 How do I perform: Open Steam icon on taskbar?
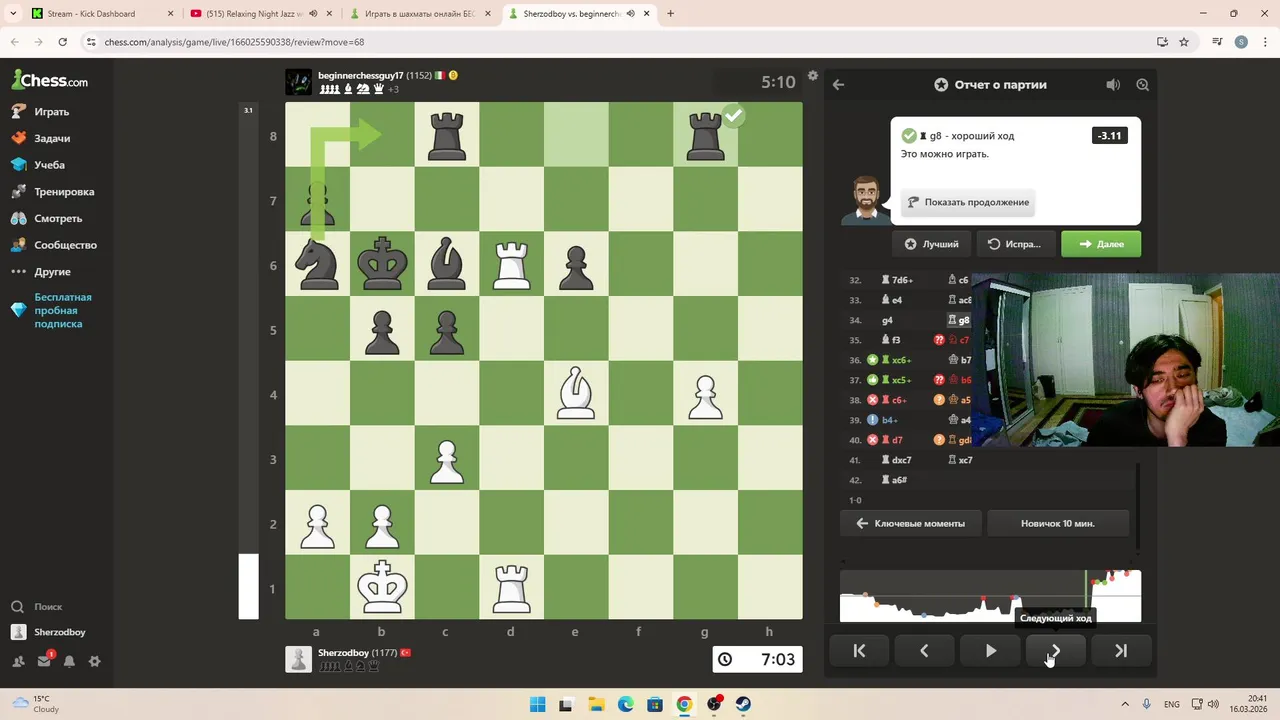743,704
